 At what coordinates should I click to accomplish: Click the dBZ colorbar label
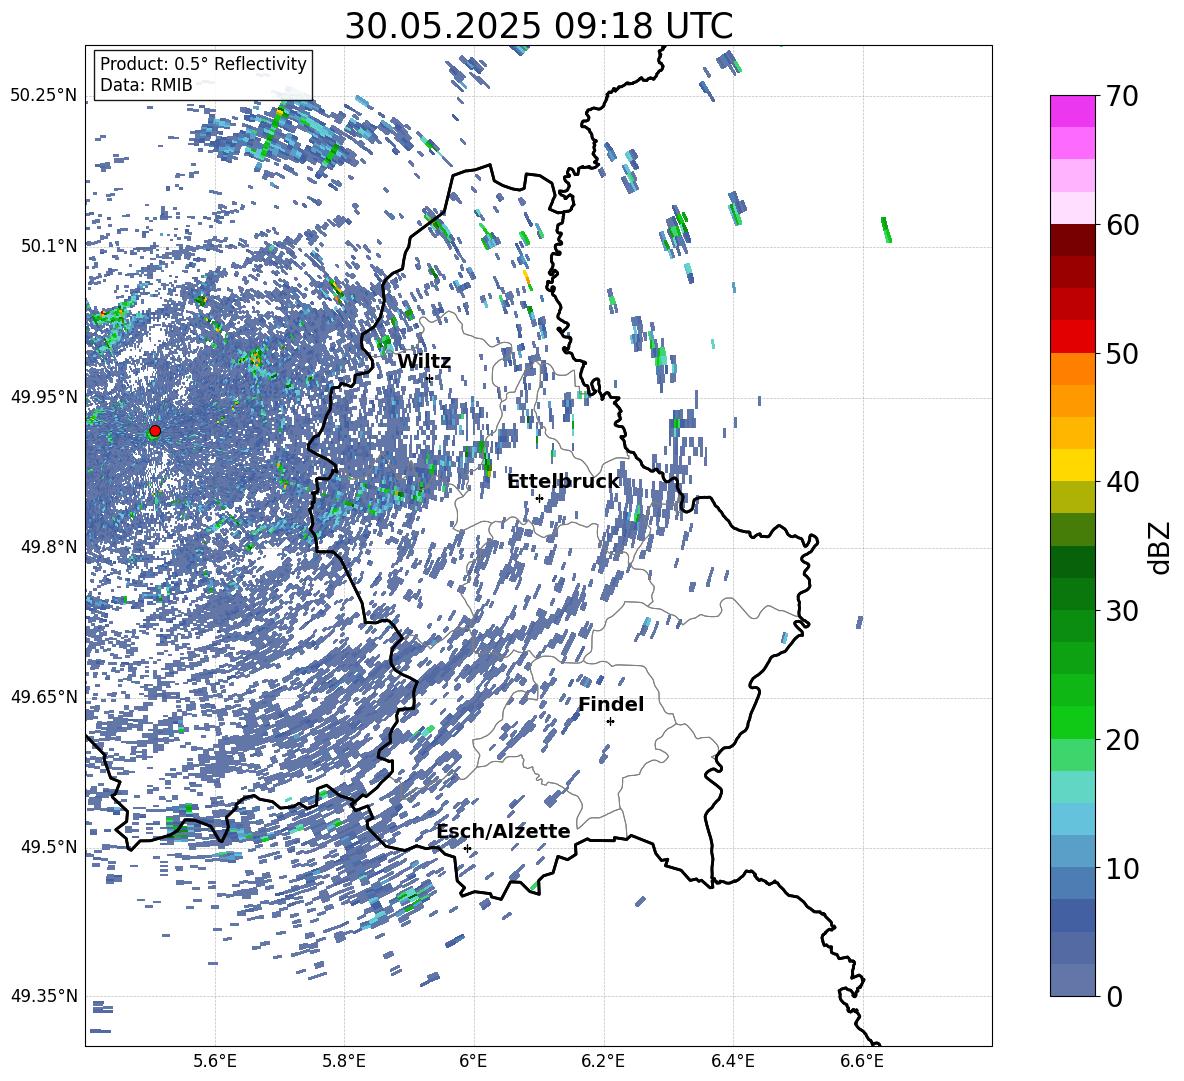click(1161, 547)
